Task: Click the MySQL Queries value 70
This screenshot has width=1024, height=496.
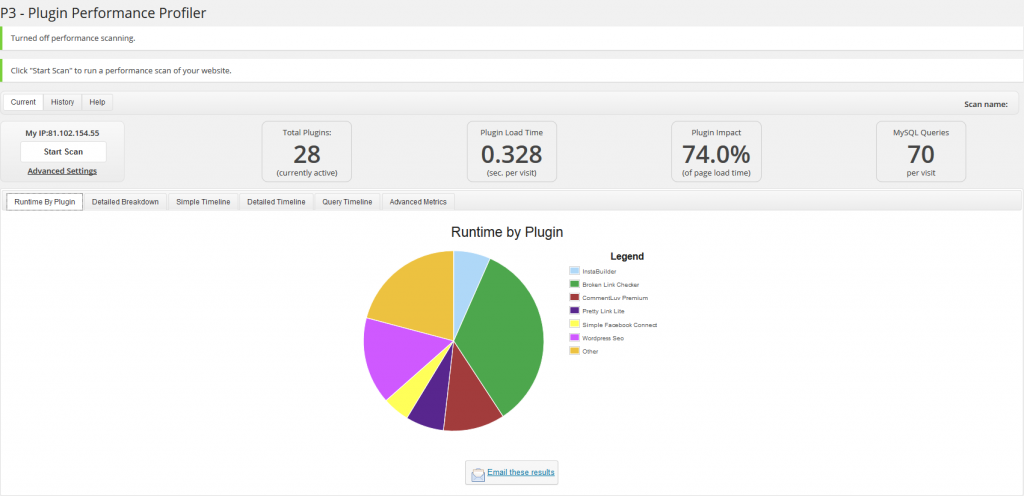Action: (921, 155)
